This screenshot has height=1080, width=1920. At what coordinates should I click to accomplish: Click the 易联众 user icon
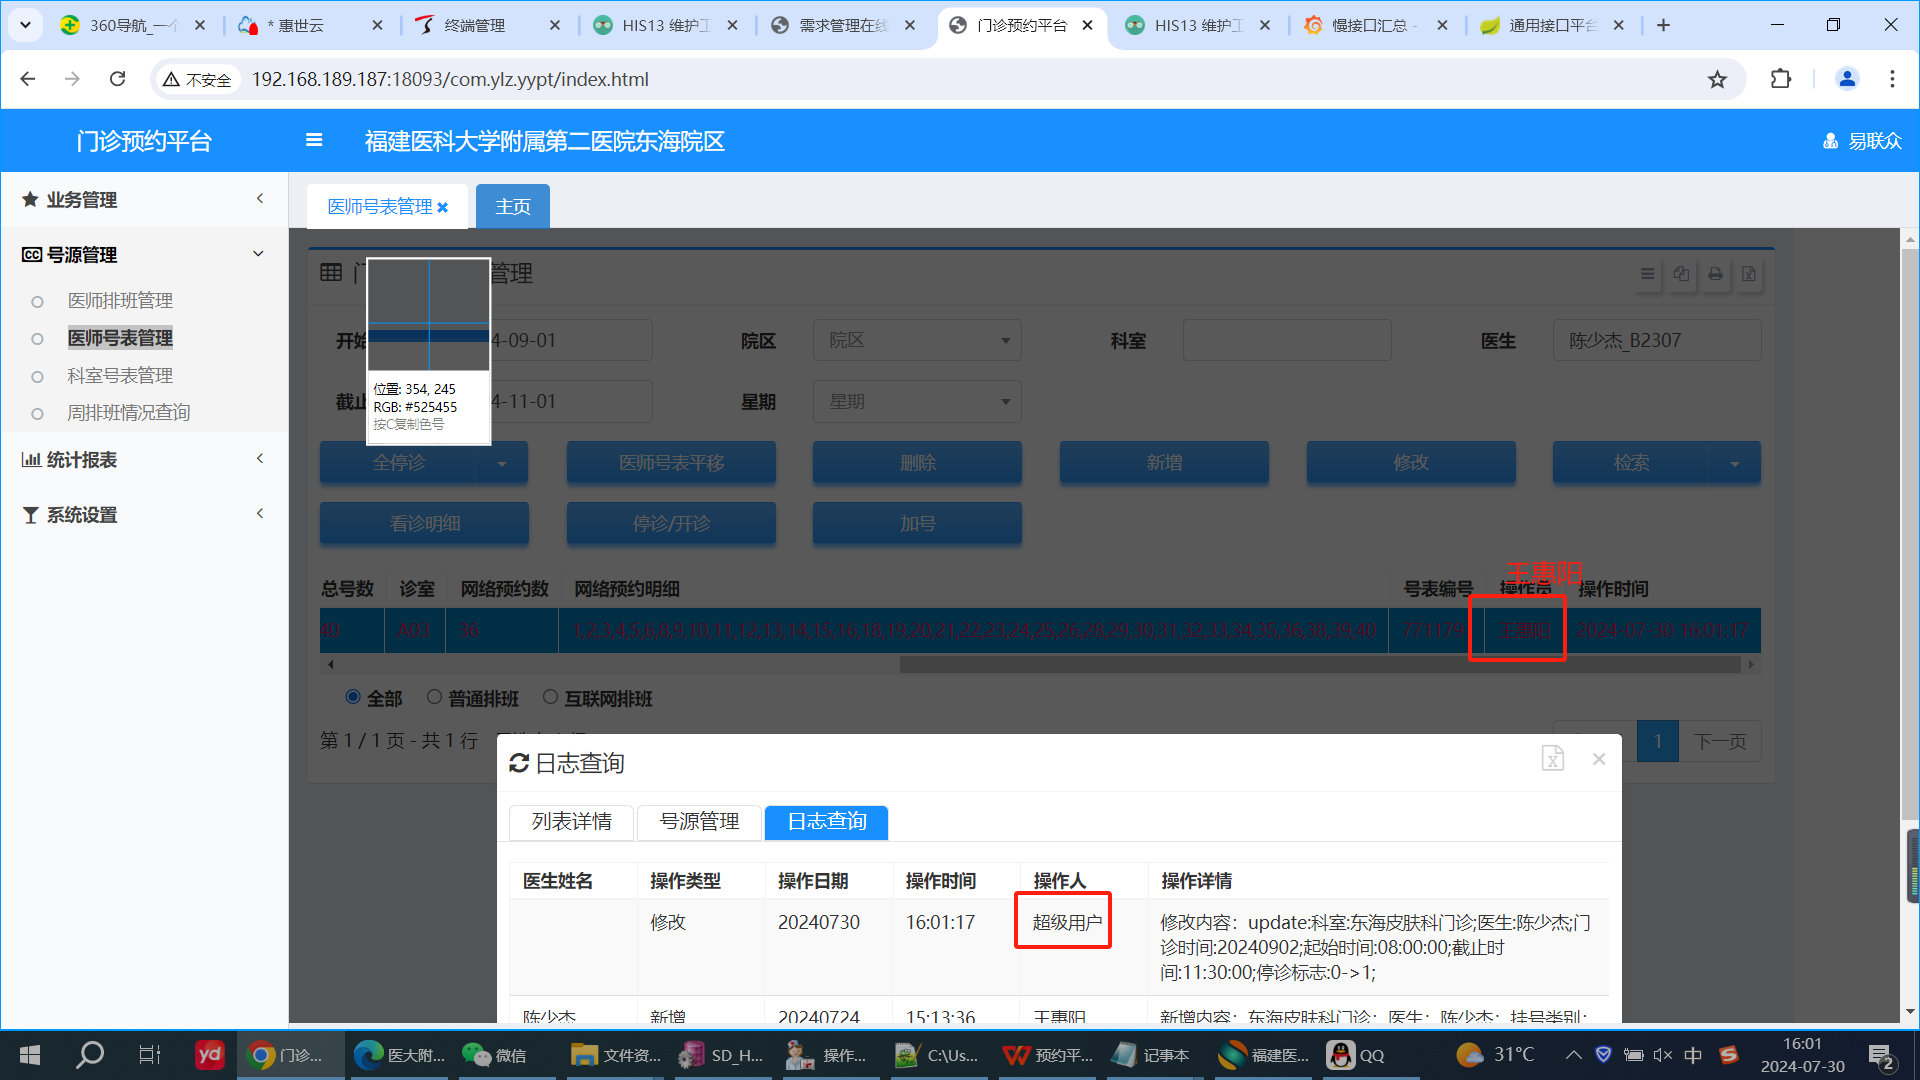point(1830,141)
